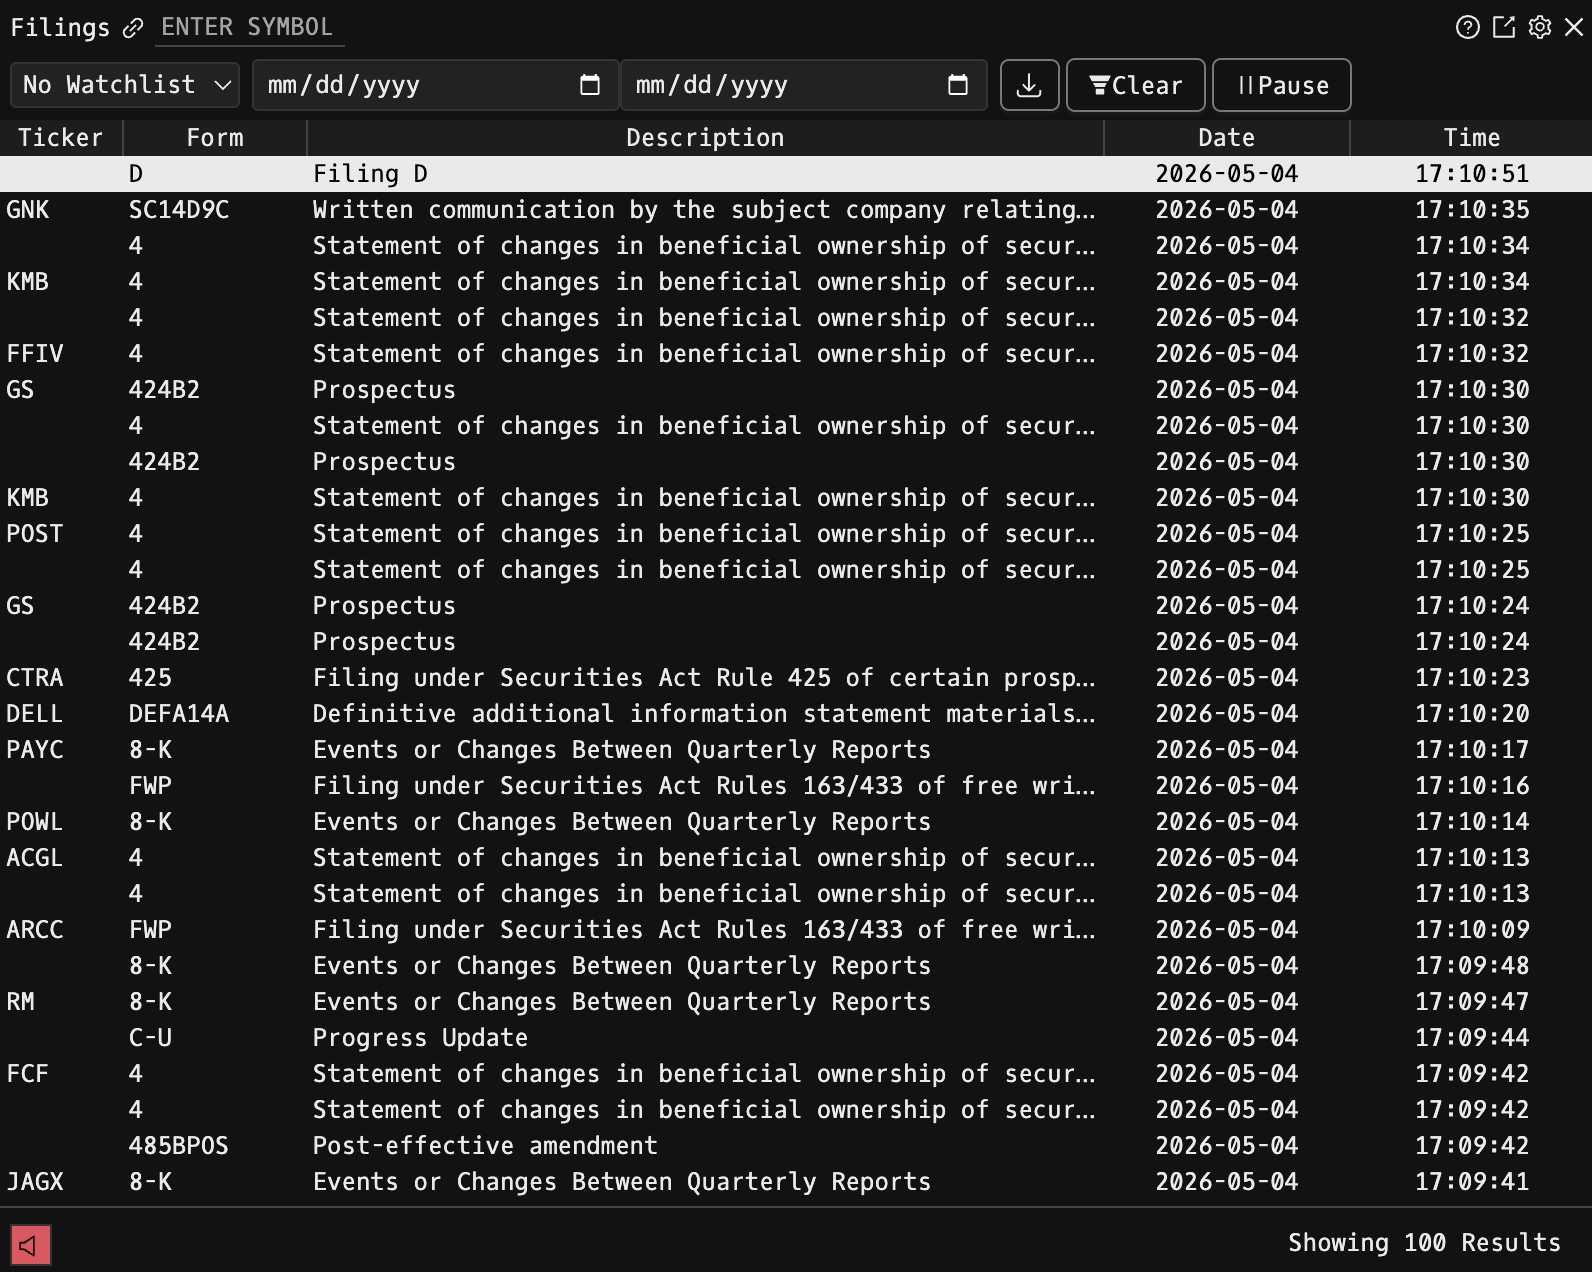This screenshot has width=1592, height=1272.
Task: Click the 17:10:20 time cell
Action: point(1472,714)
